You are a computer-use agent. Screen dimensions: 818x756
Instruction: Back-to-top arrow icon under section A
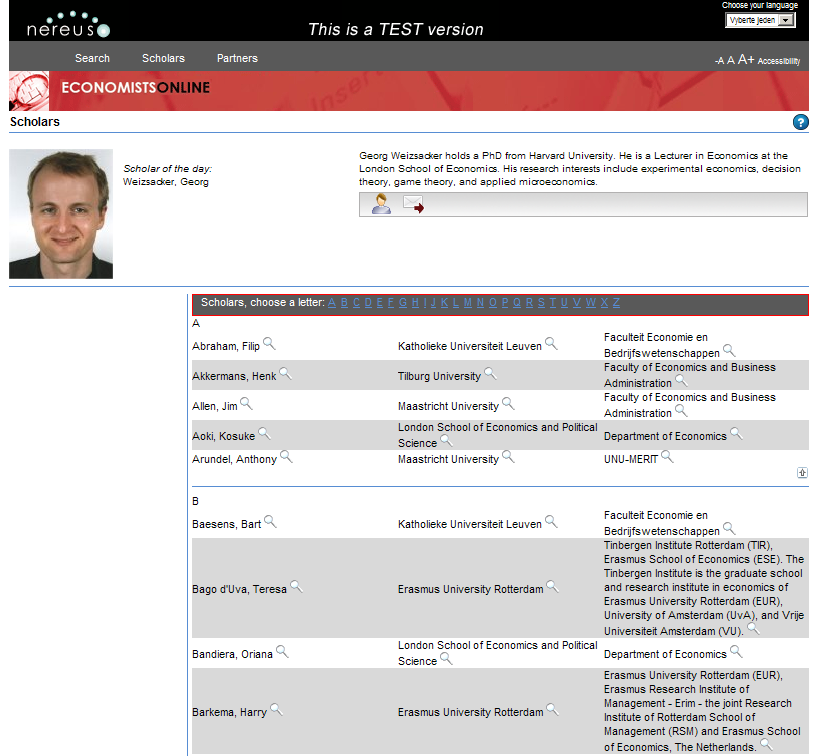click(802, 473)
